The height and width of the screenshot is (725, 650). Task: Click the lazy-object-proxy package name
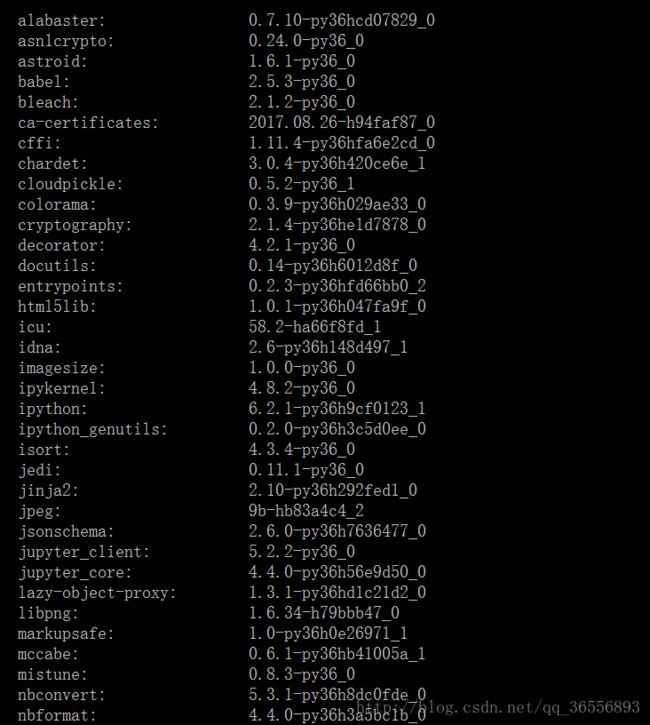97,593
